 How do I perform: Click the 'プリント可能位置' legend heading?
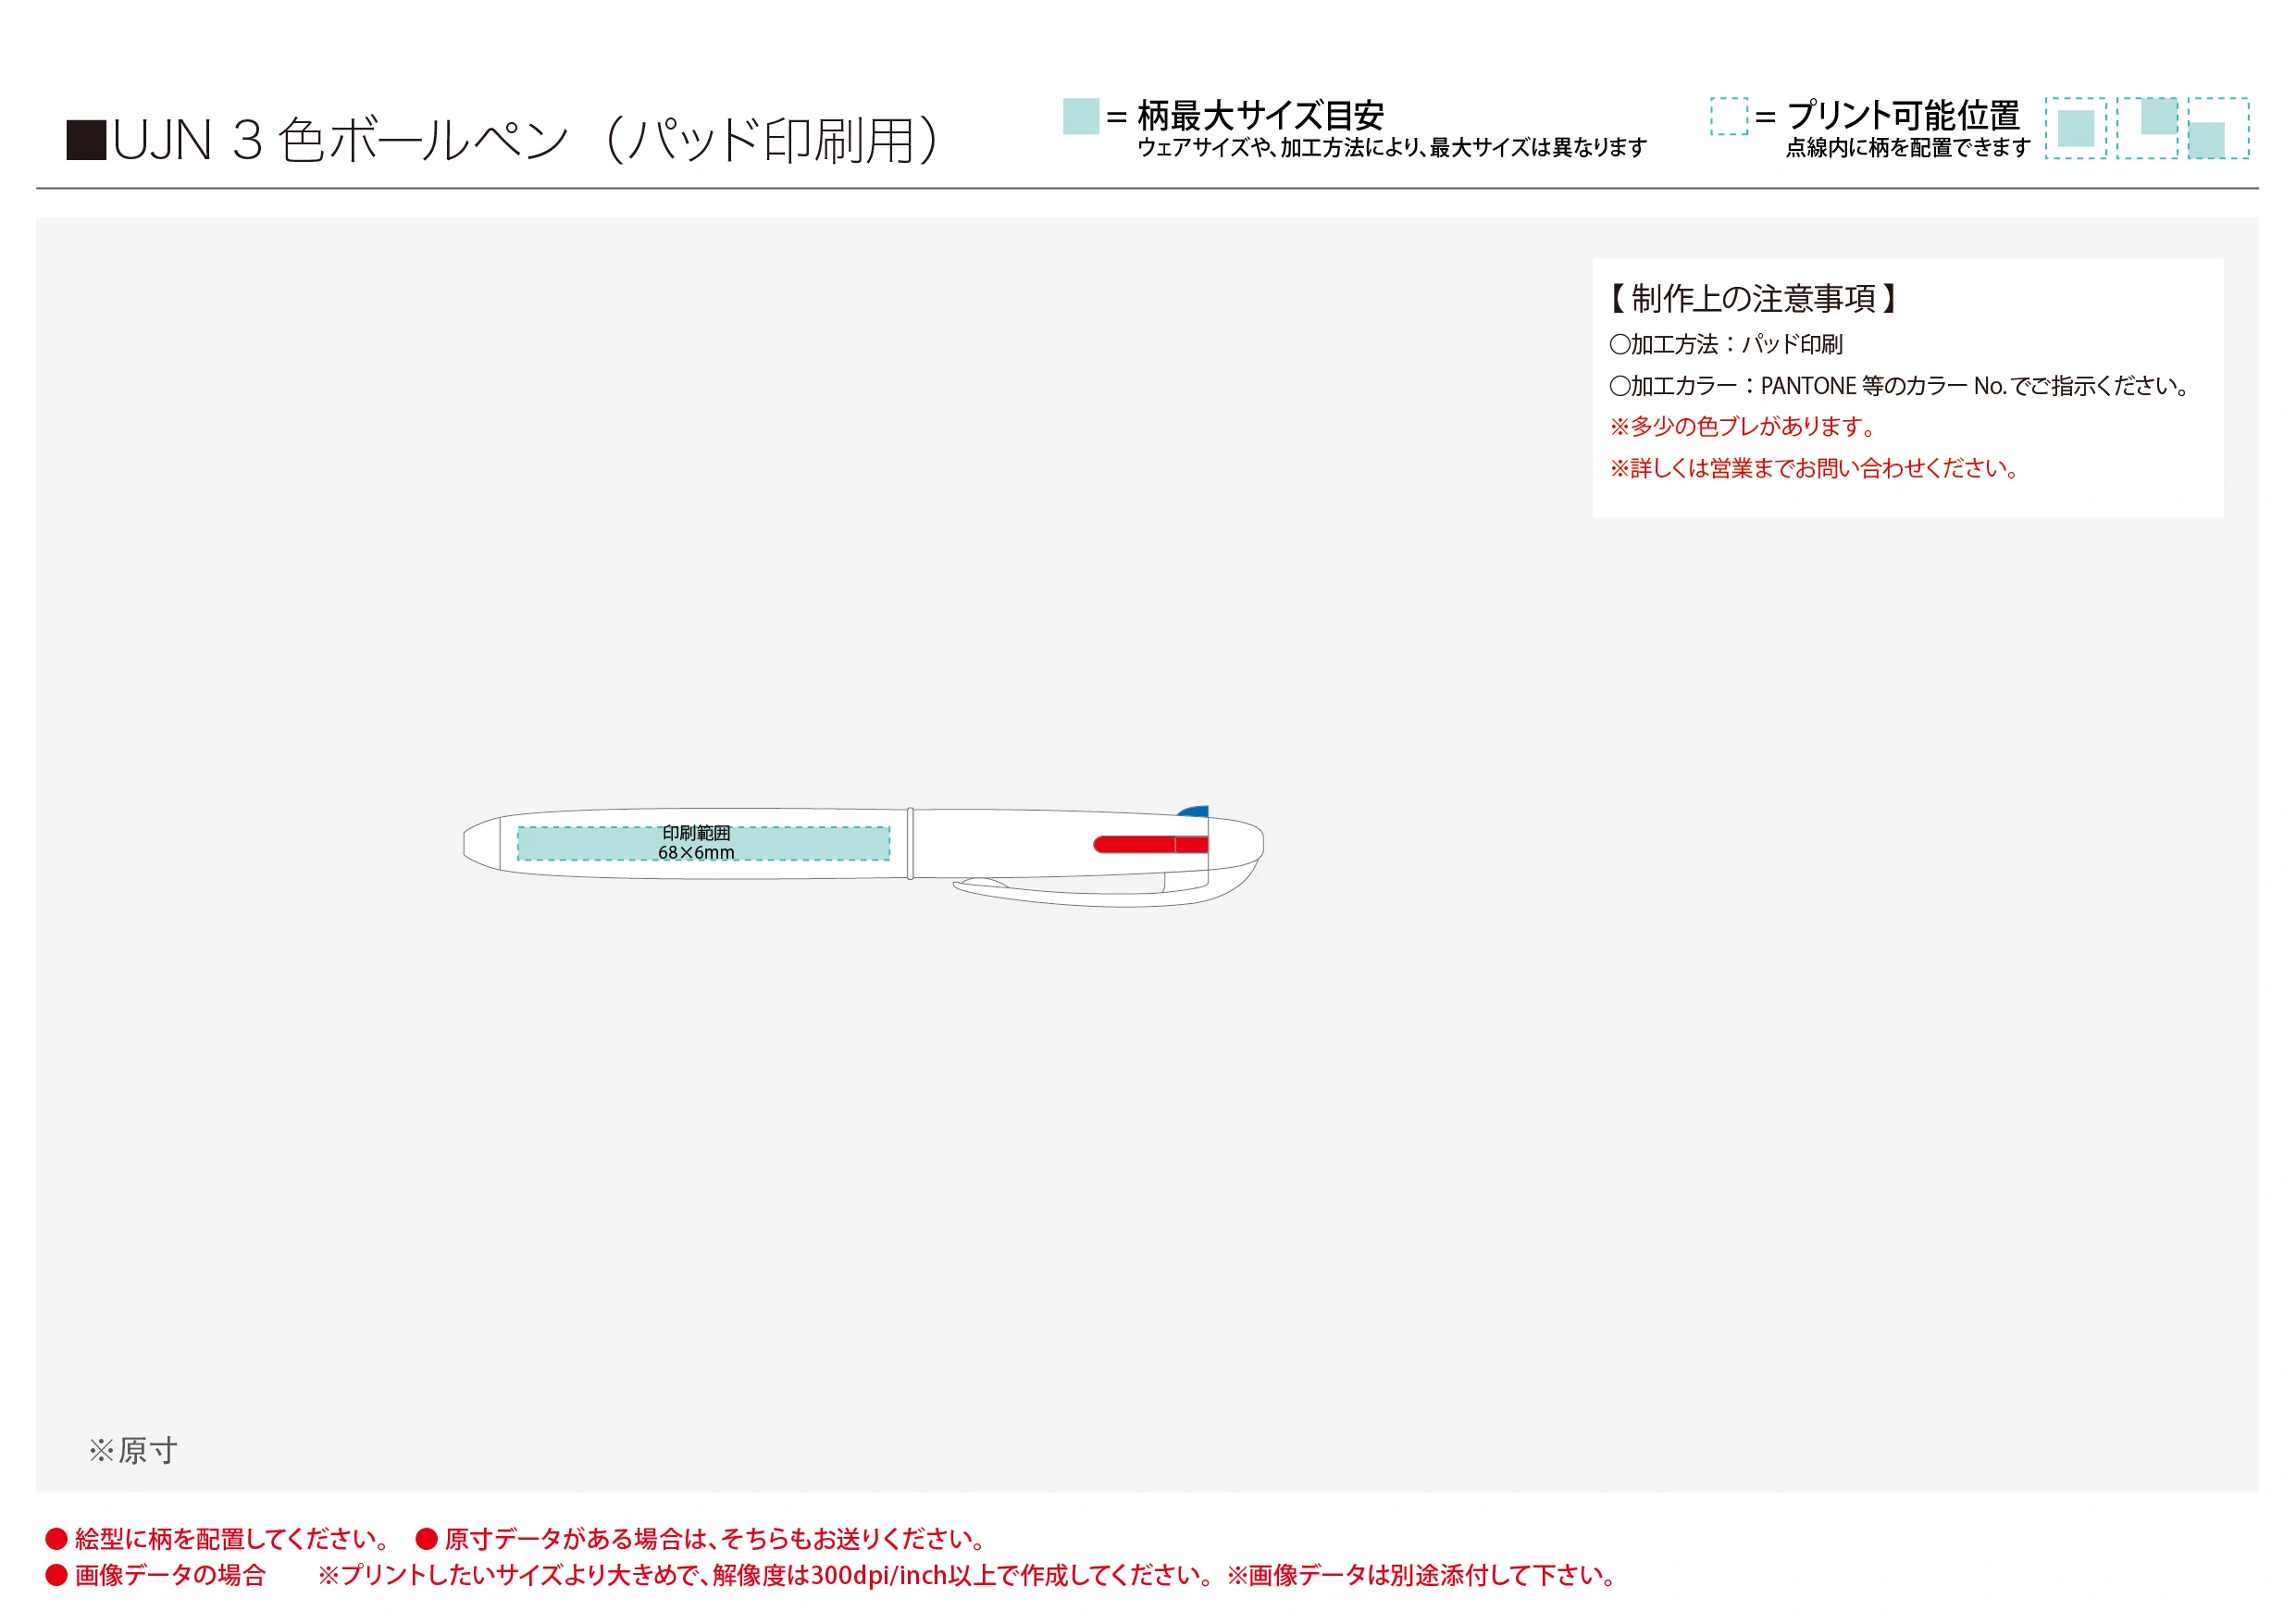(x=1903, y=116)
